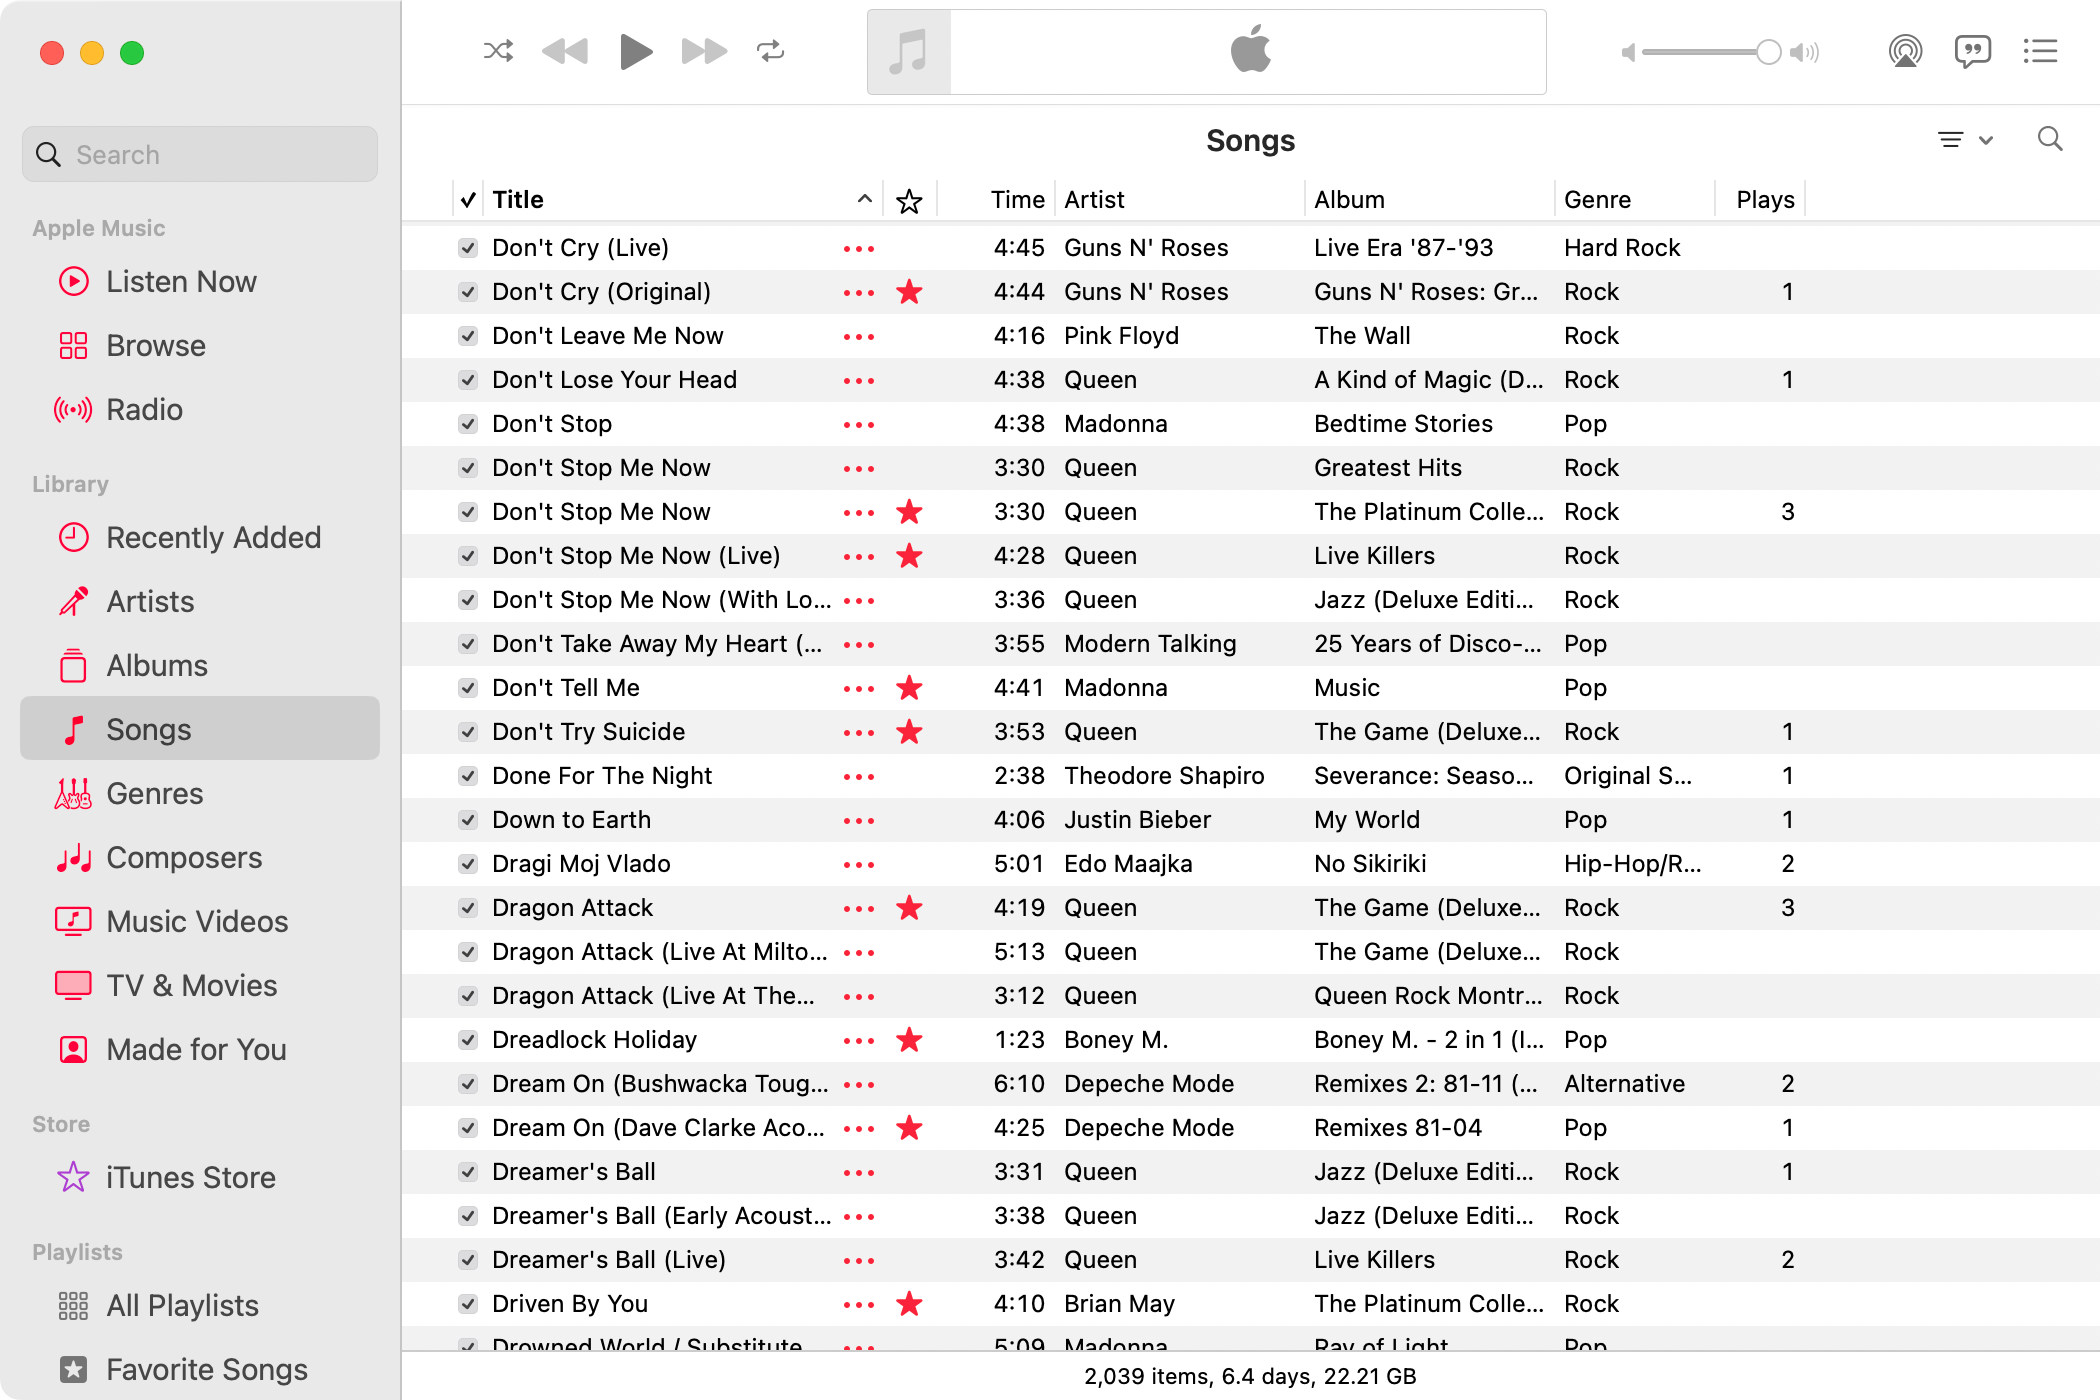The width and height of the screenshot is (2100, 1400).
Task: Adjust the volume slider knob
Action: point(1768,52)
